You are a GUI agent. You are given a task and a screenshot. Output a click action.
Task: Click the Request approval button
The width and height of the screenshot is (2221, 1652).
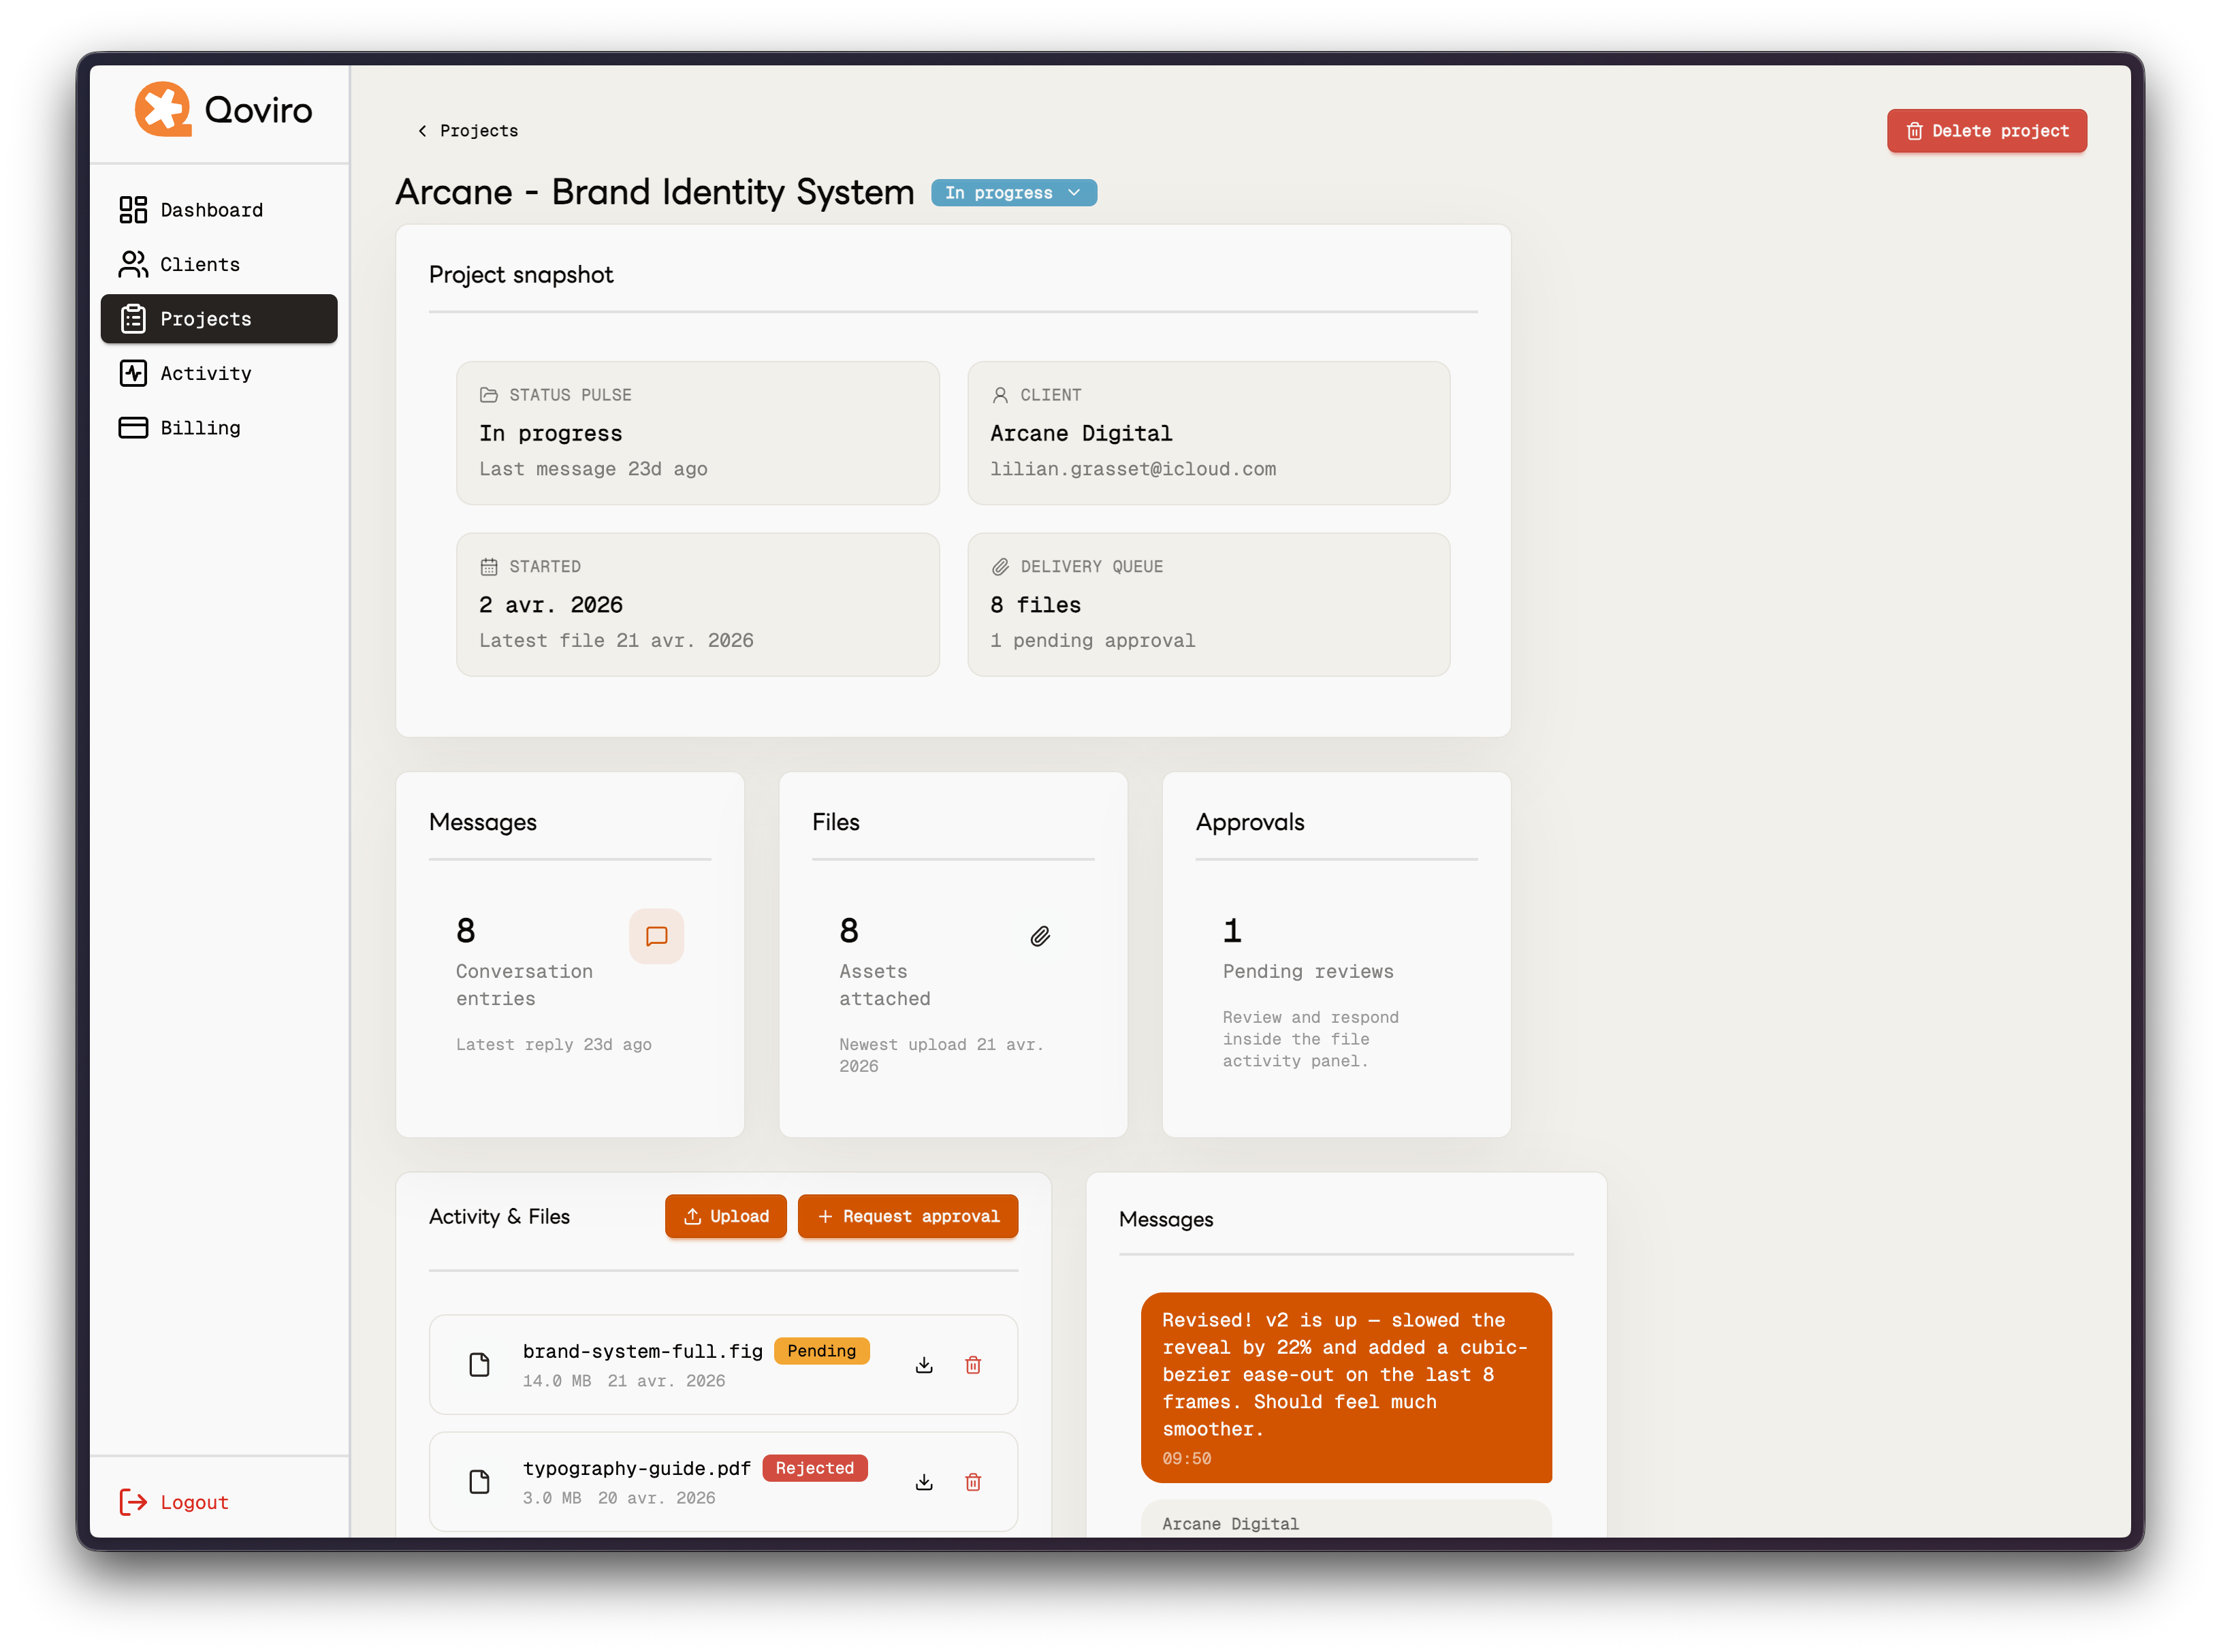[908, 1216]
